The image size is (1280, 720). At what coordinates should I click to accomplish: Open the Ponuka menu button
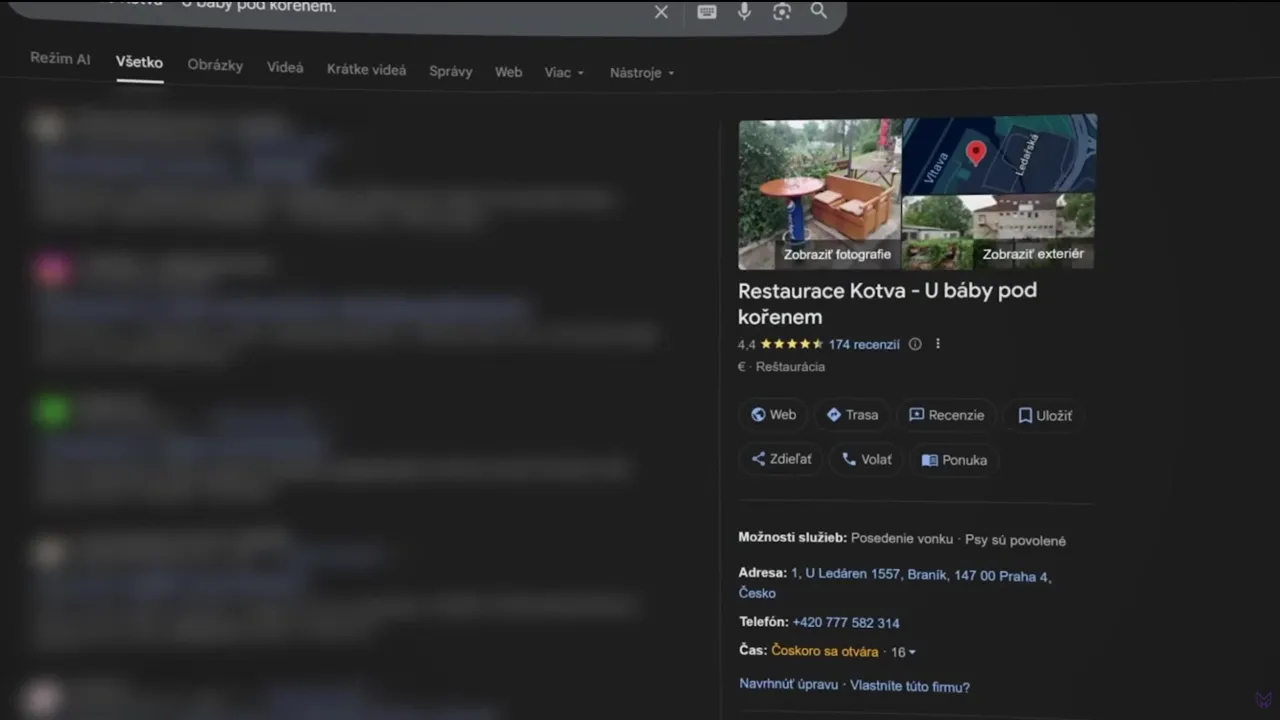[954, 460]
